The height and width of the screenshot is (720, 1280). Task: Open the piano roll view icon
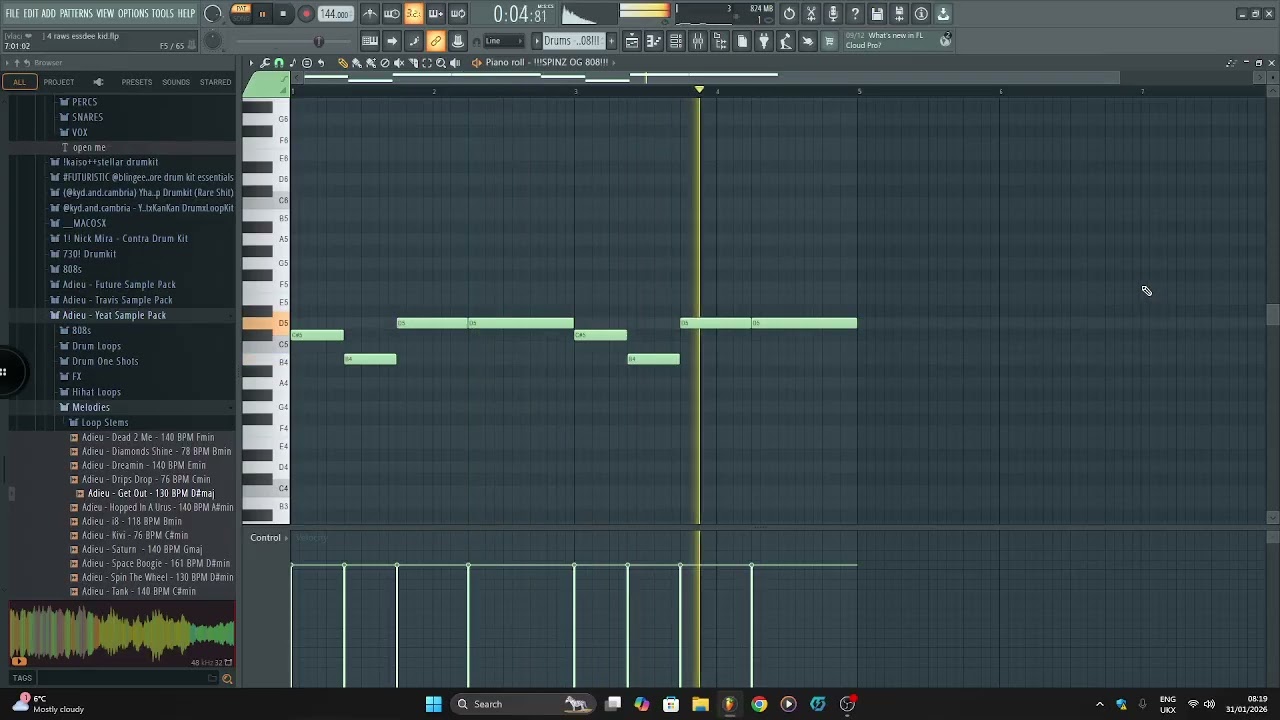tap(654, 41)
